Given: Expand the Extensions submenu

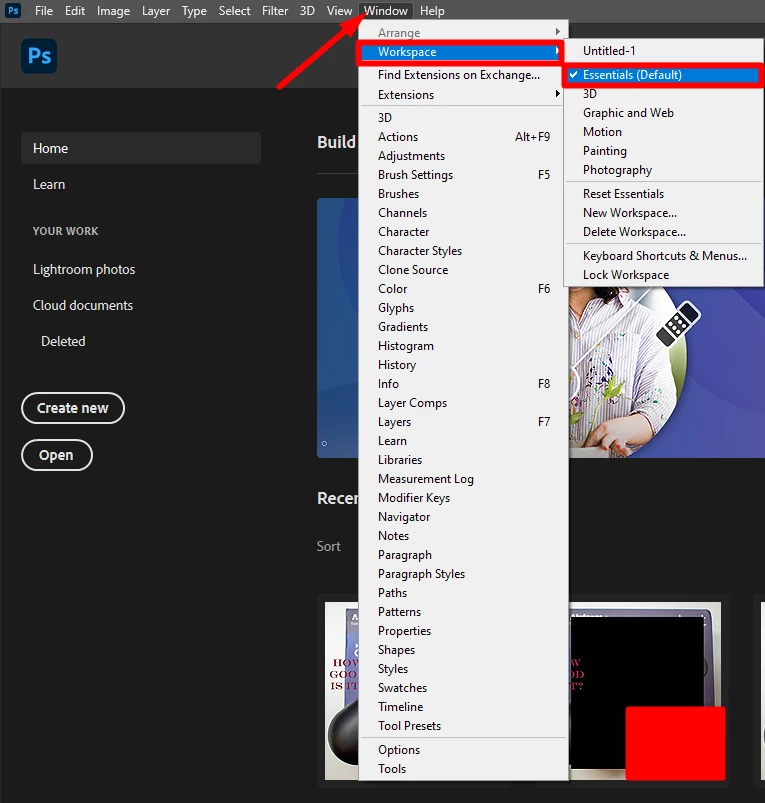Looking at the screenshot, I should click(x=463, y=95).
